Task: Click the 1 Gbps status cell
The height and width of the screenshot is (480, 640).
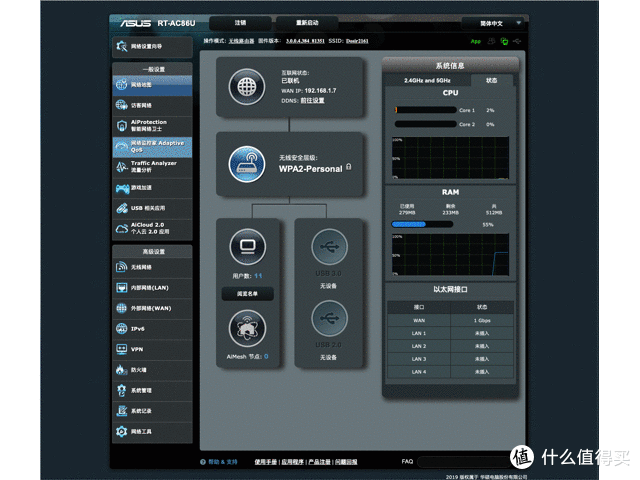Action: coord(482,320)
